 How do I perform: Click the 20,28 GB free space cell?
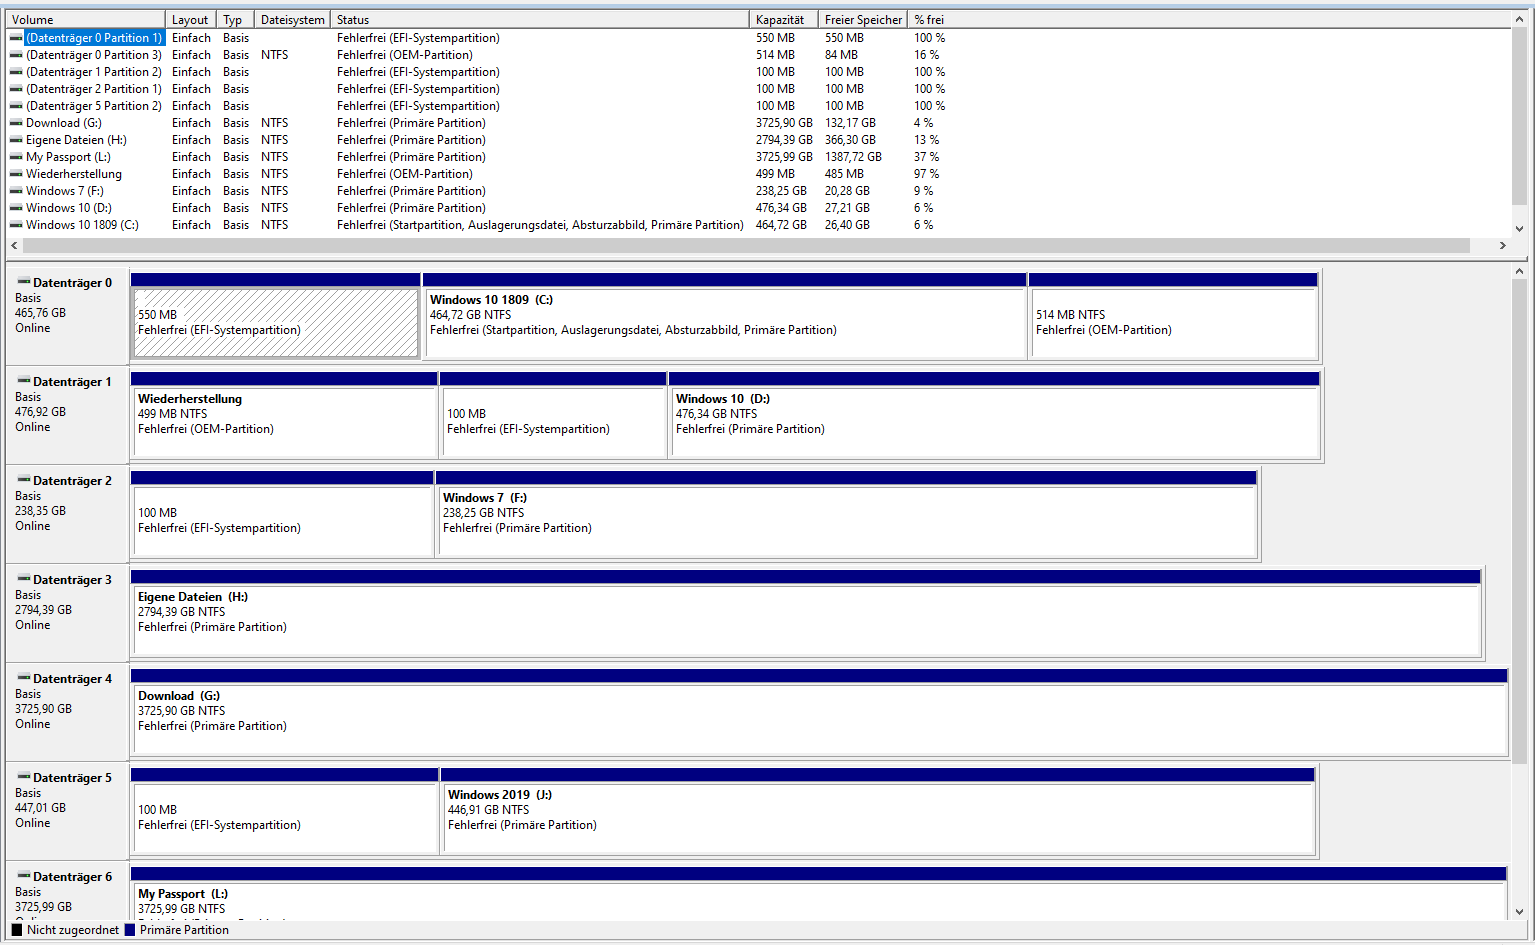[847, 191]
